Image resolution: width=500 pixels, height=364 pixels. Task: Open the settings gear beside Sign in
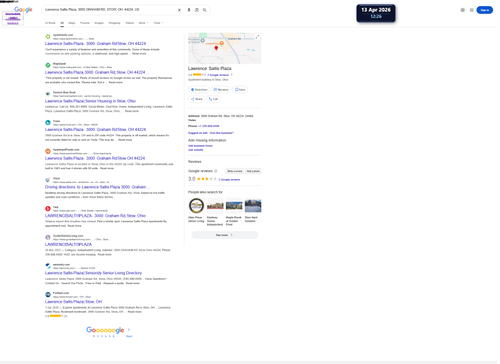[x=463, y=10]
